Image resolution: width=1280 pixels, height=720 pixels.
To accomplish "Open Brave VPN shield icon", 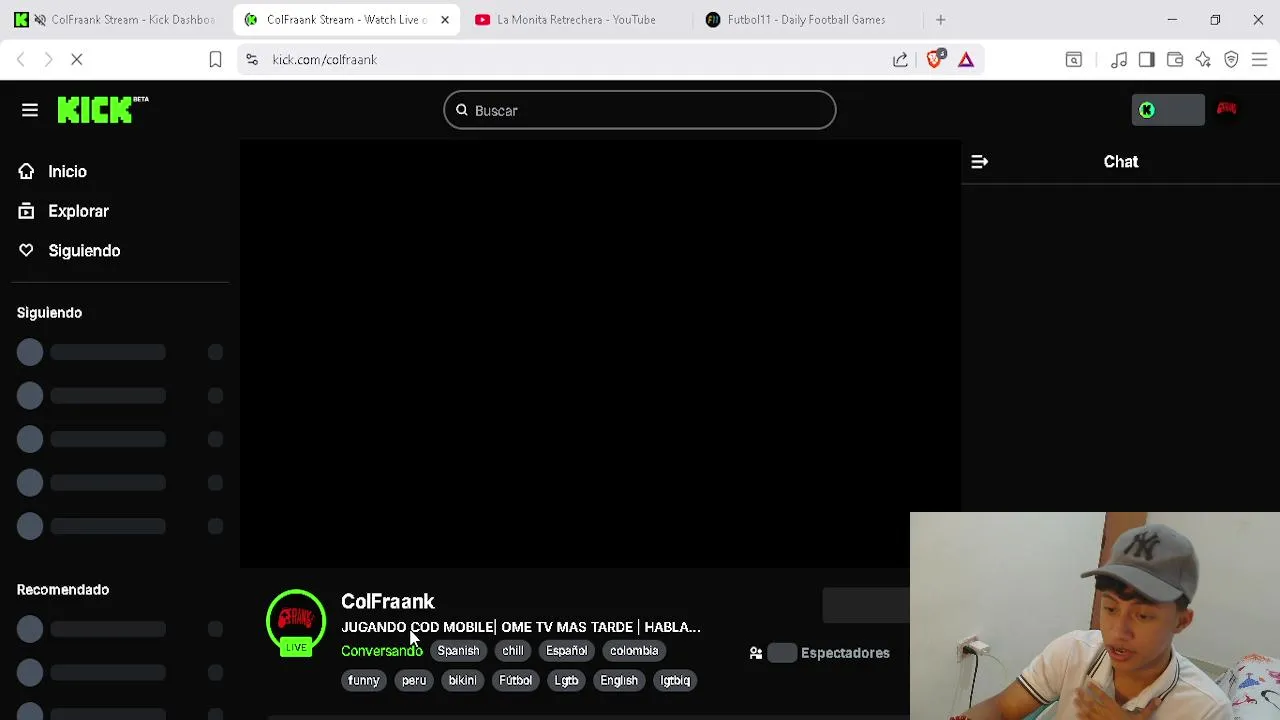I will click(x=1231, y=60).
